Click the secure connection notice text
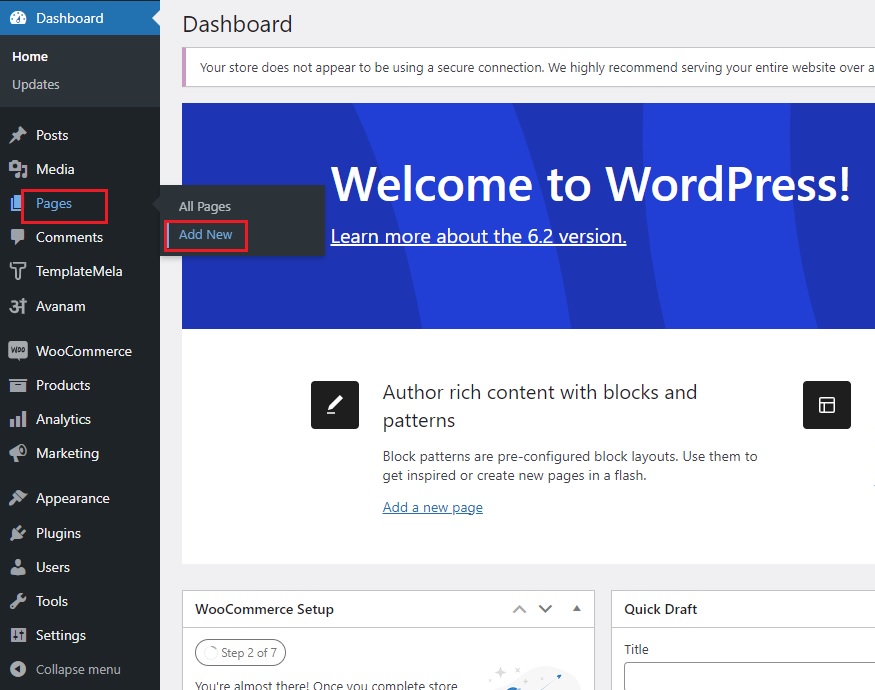Image resolution: width=875 pixels, height=690 pixels. click(x=537, y=68)
